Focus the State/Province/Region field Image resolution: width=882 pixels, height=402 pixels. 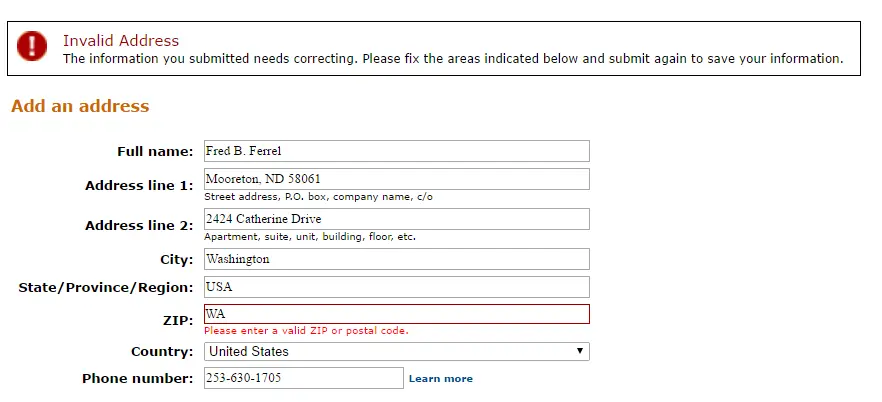[397, 287]
